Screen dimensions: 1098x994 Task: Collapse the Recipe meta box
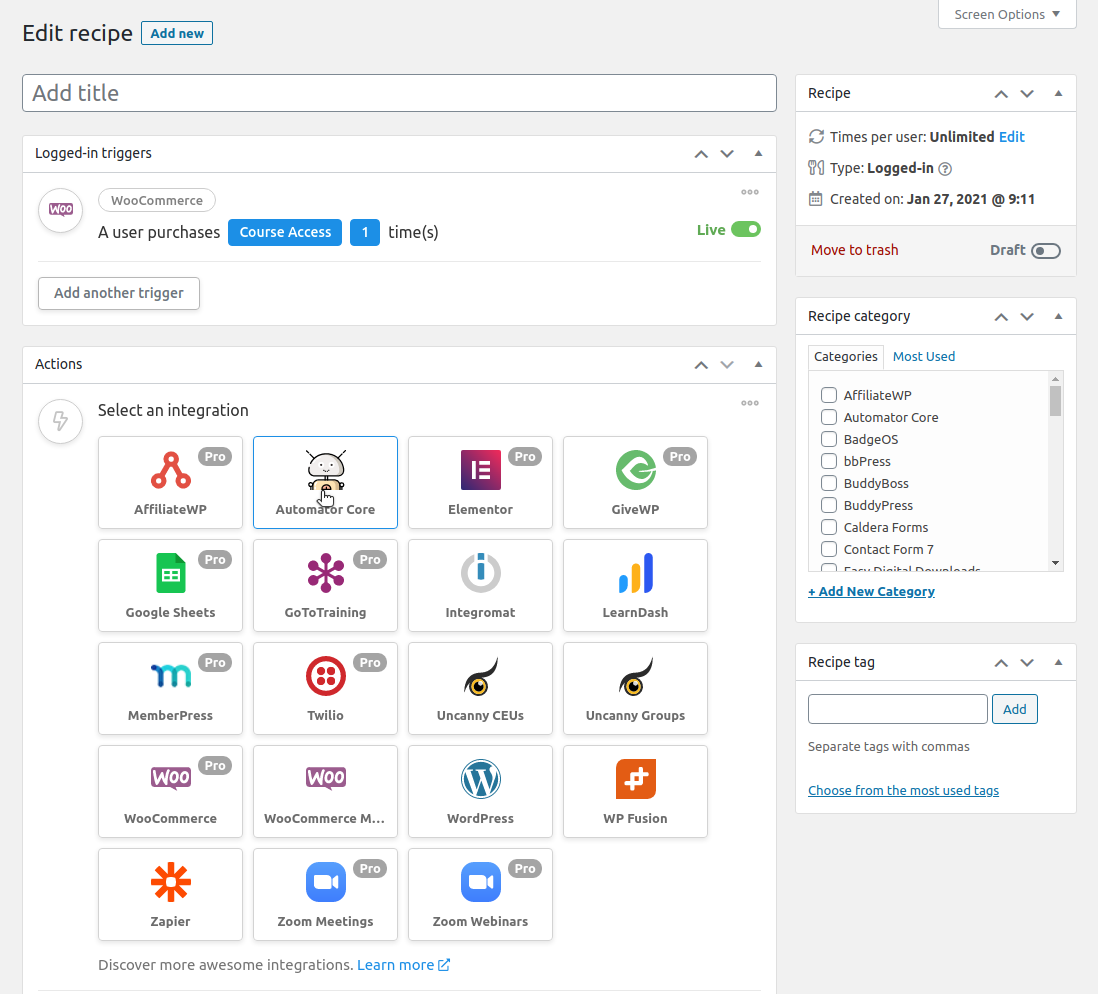[x=1058, y=93]
